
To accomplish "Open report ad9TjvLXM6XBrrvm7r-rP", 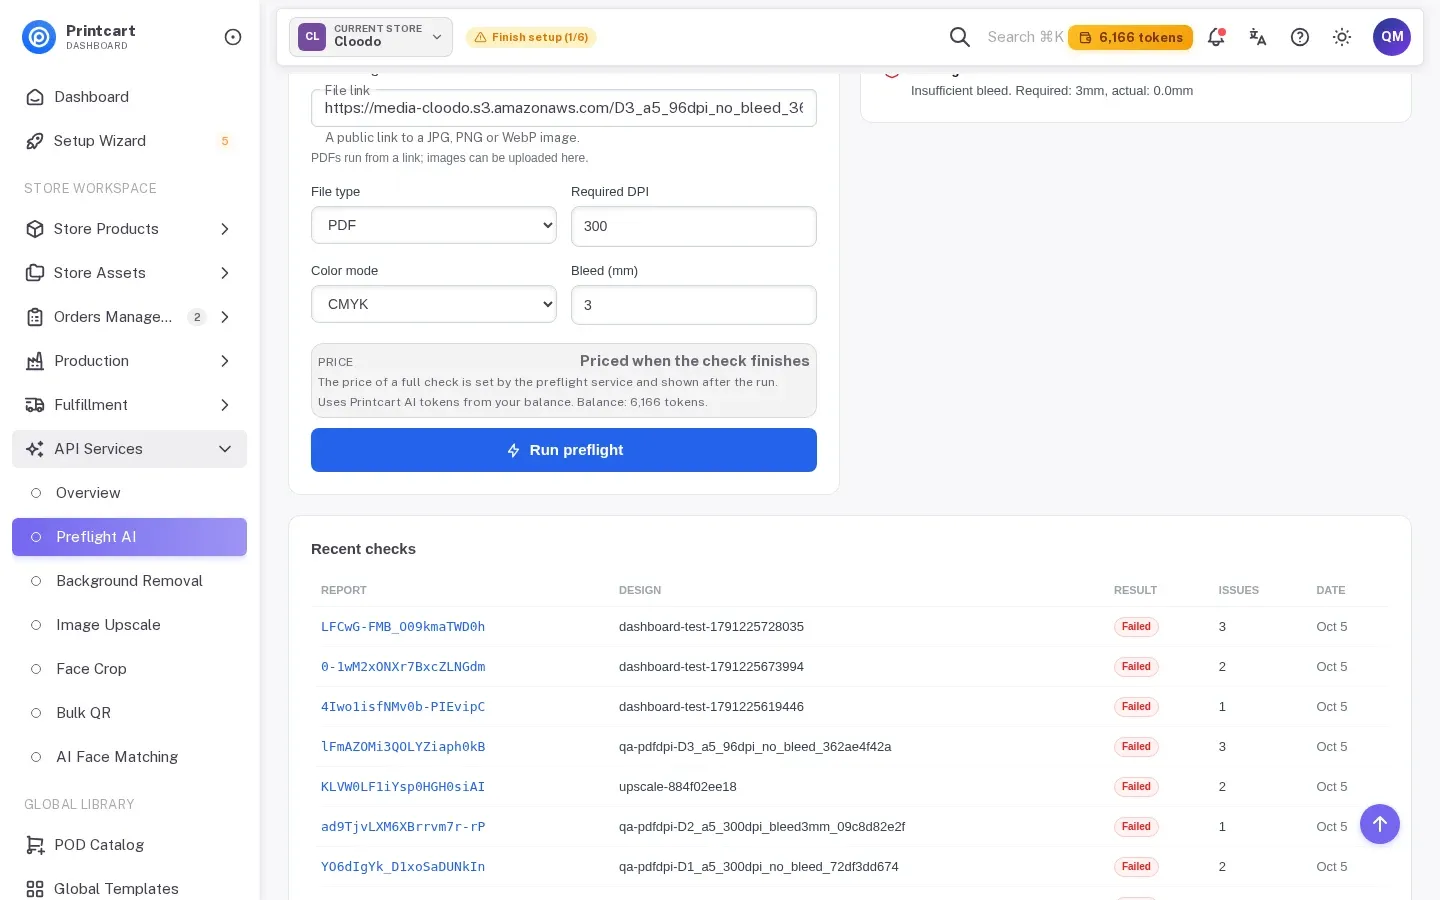I will (403, 827).
